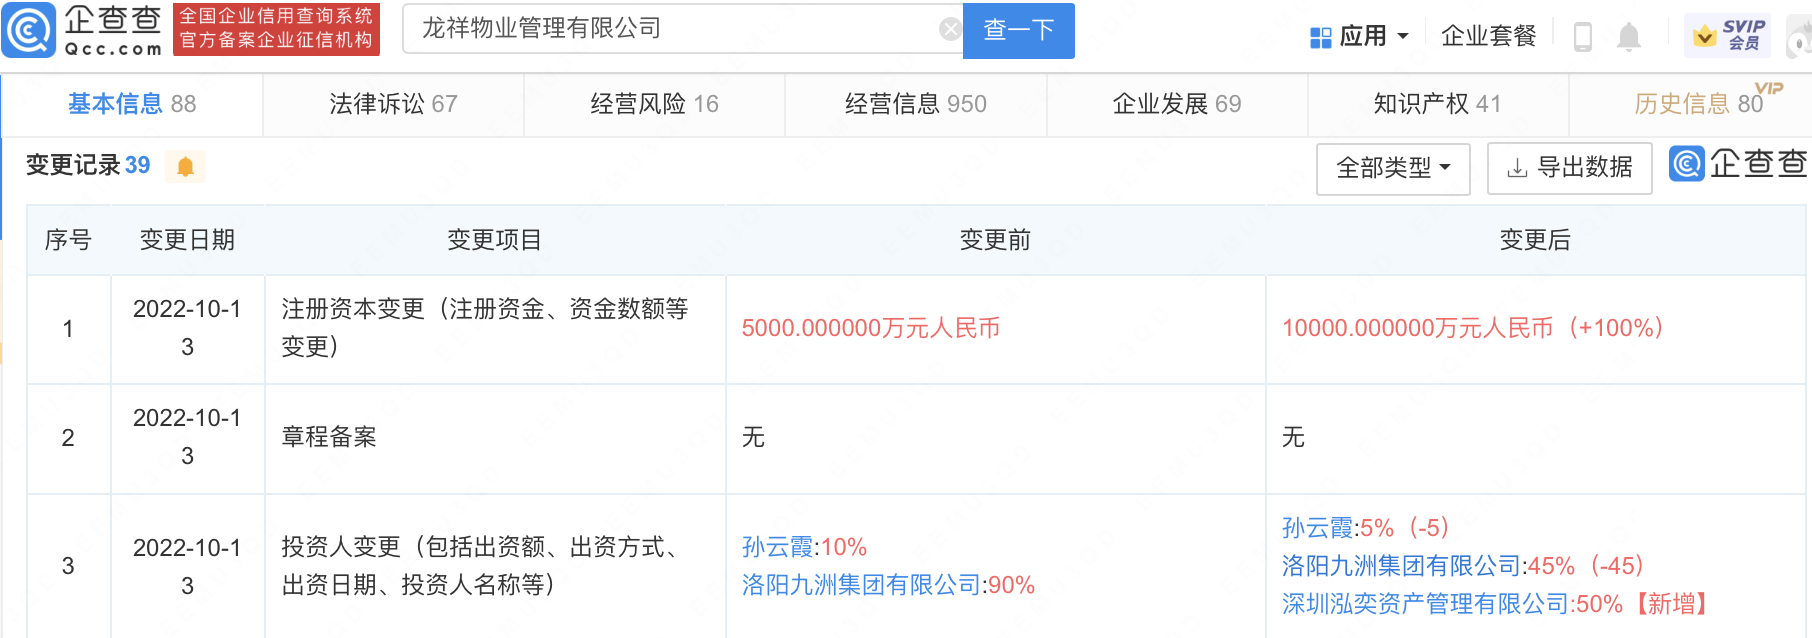Open SVIP membership badge

pyautogui.click(x=1728, y=36)
